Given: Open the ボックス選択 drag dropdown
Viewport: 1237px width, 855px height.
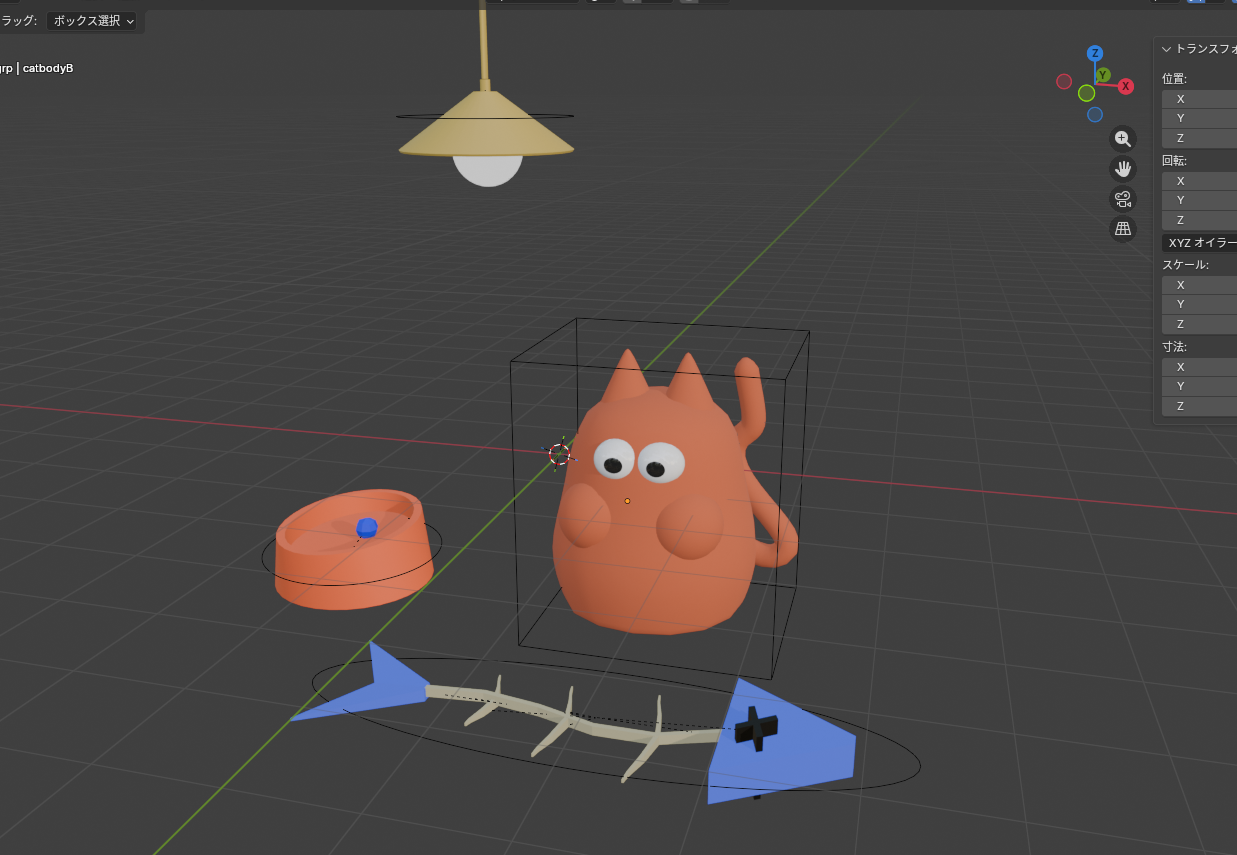Looking at the screenshot, I should coord(94,21).
